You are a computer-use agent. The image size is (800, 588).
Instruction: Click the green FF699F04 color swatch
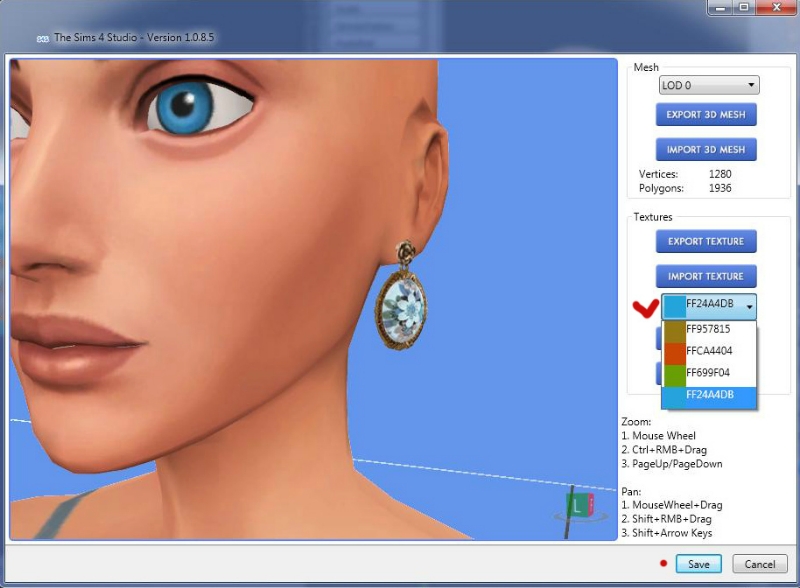(x=673, y=374)
